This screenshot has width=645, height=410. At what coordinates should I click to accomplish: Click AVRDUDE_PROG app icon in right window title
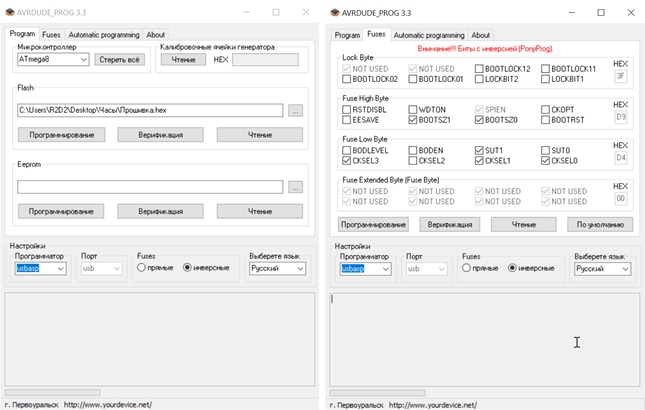[335, 13]
